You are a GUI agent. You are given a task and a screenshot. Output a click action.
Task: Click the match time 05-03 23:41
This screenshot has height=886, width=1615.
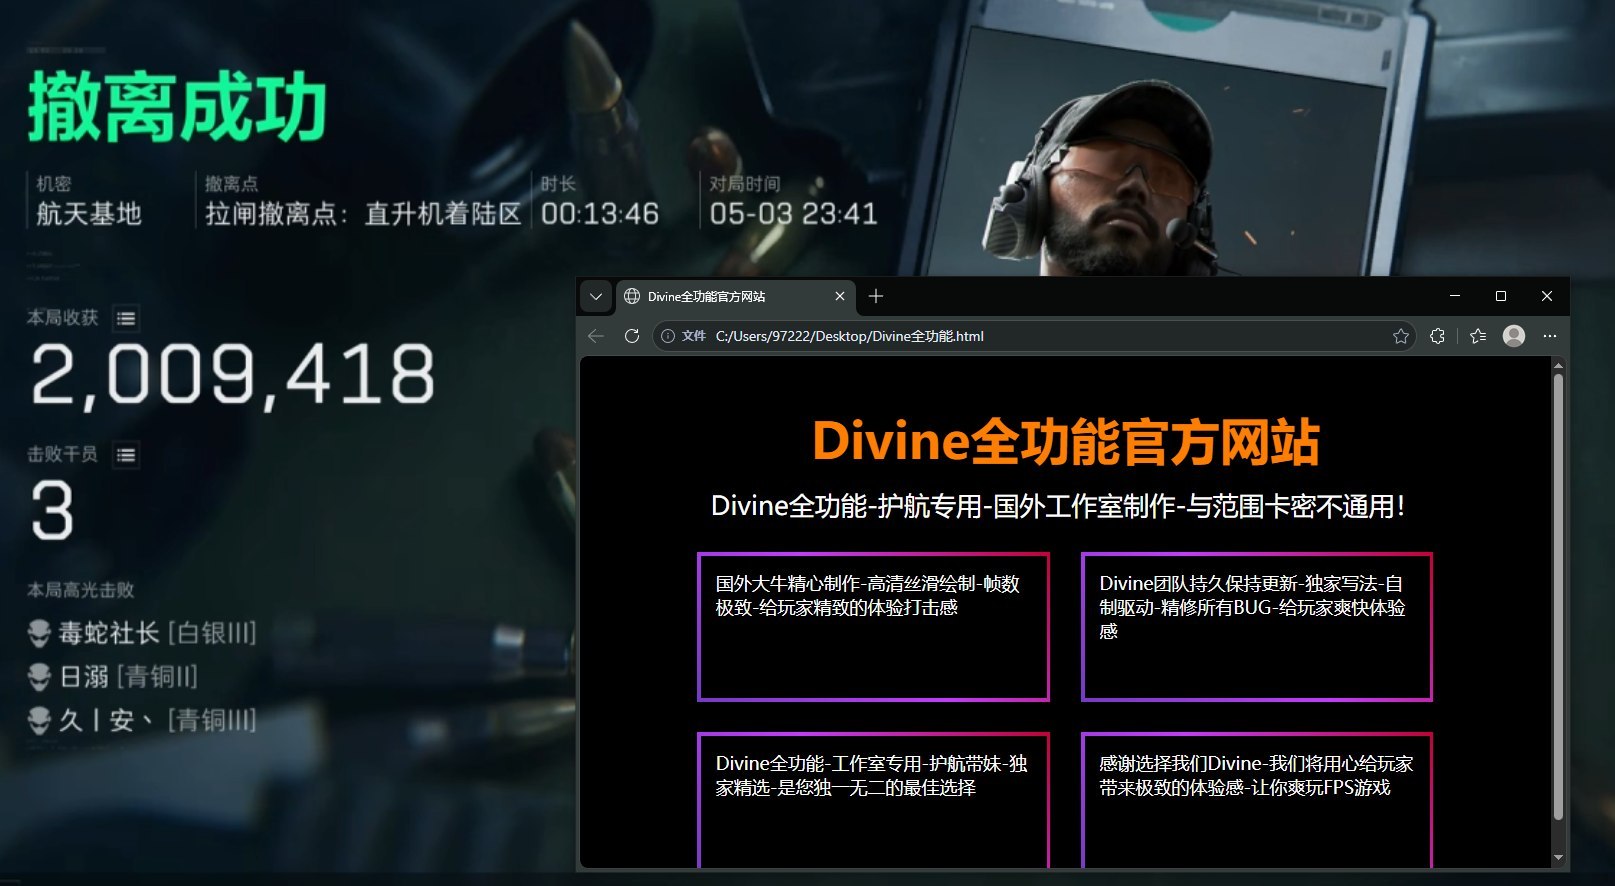pyautogui.click(x=794, y=214)
